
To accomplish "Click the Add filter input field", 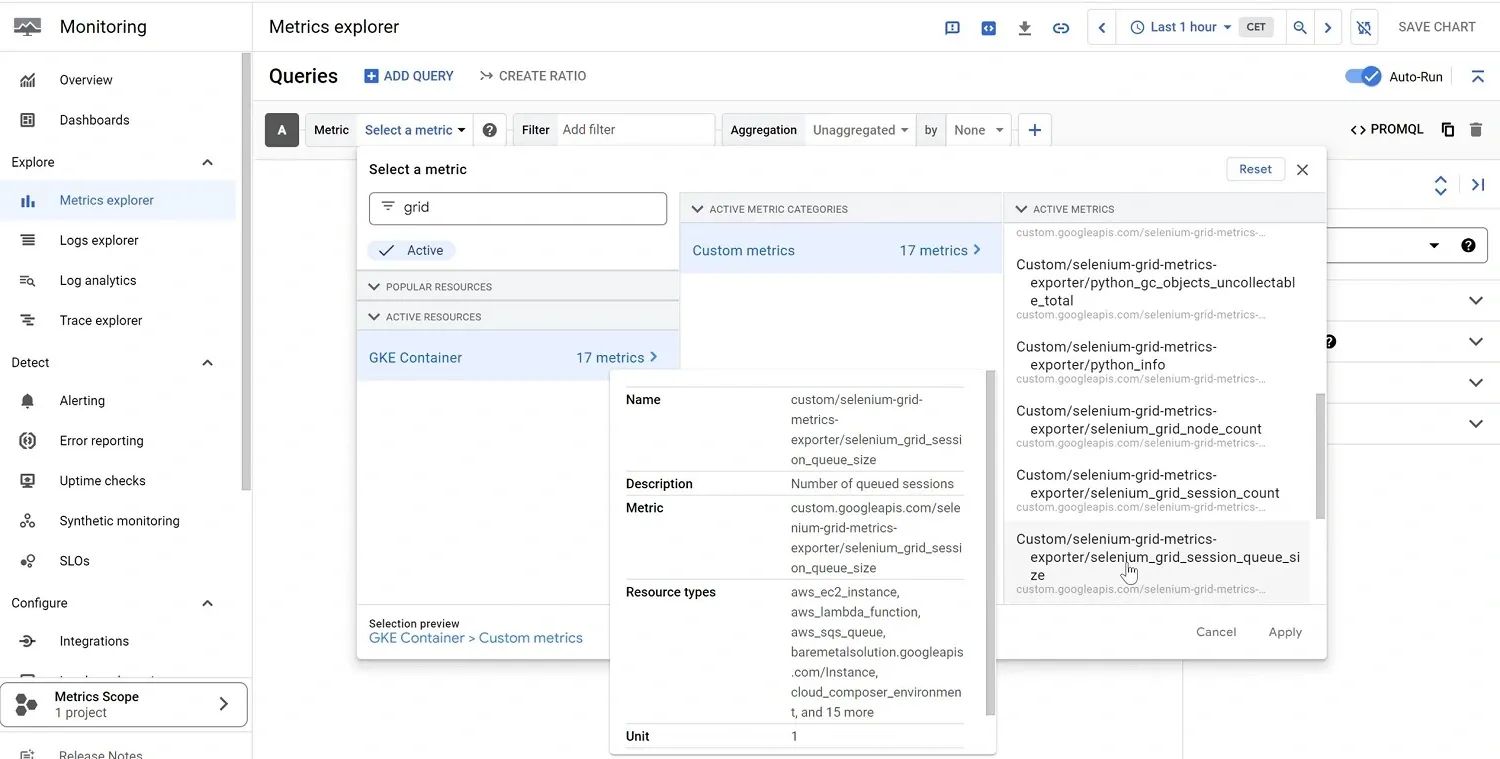I will click(x=636, y=130).
